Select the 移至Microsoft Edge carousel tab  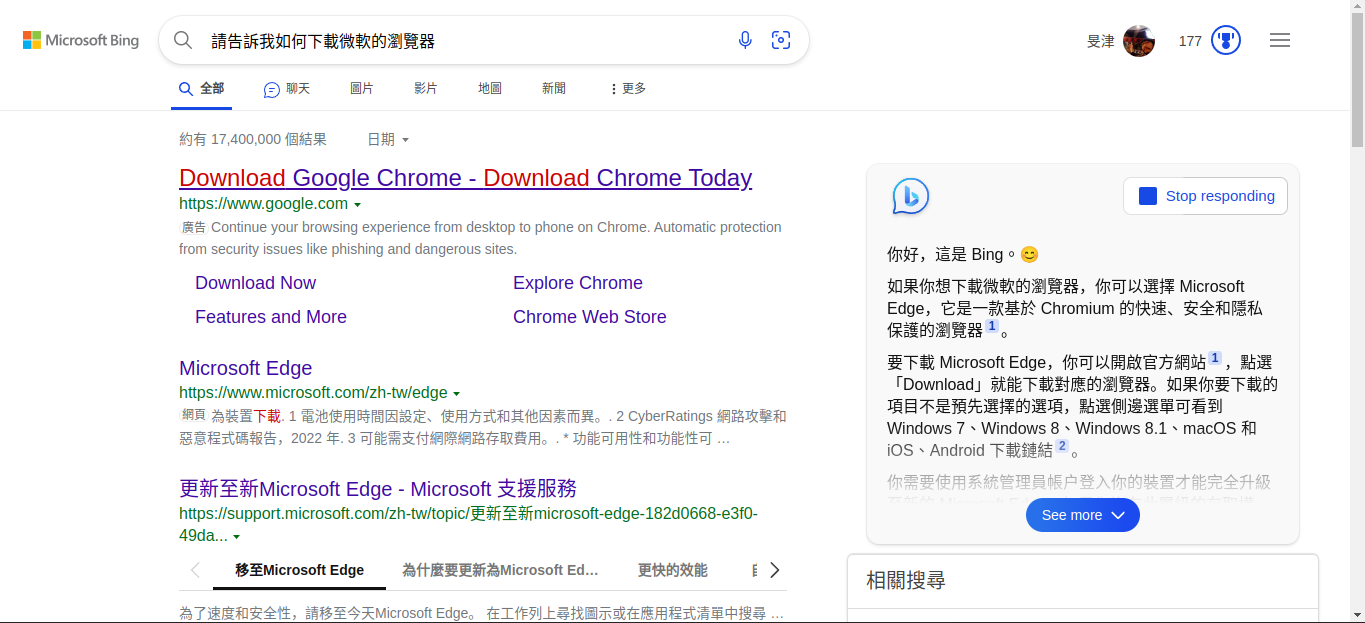(299, 570)
